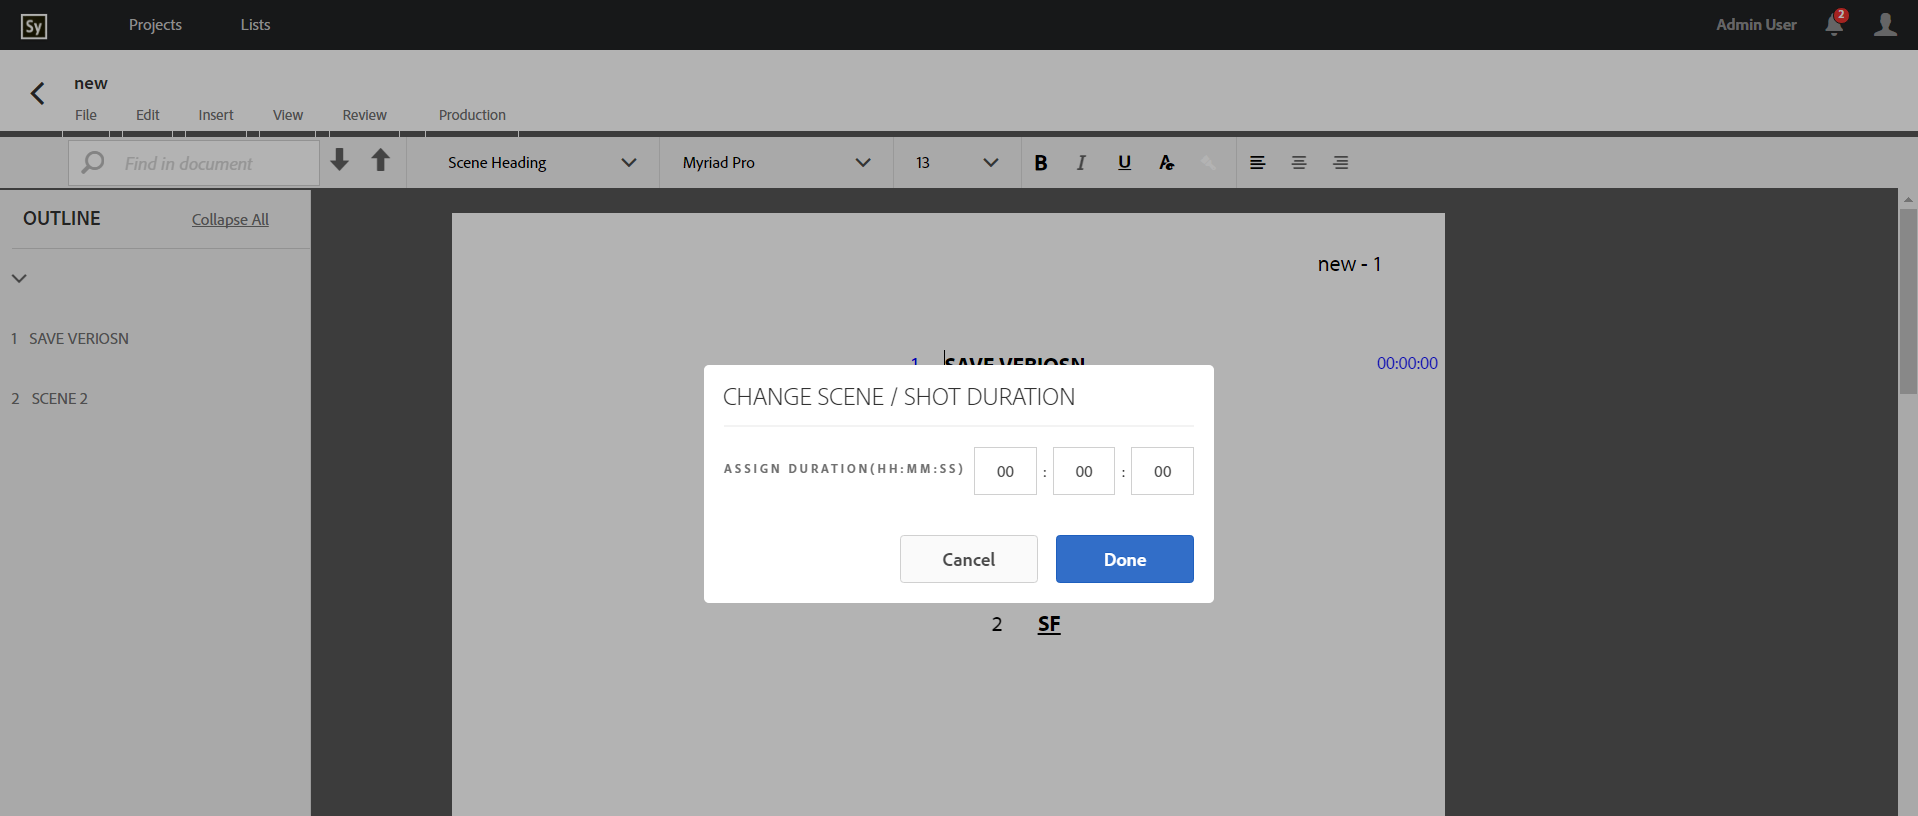Toggle italic formatting
The image size is (1918, 816).
[1081, 163]
